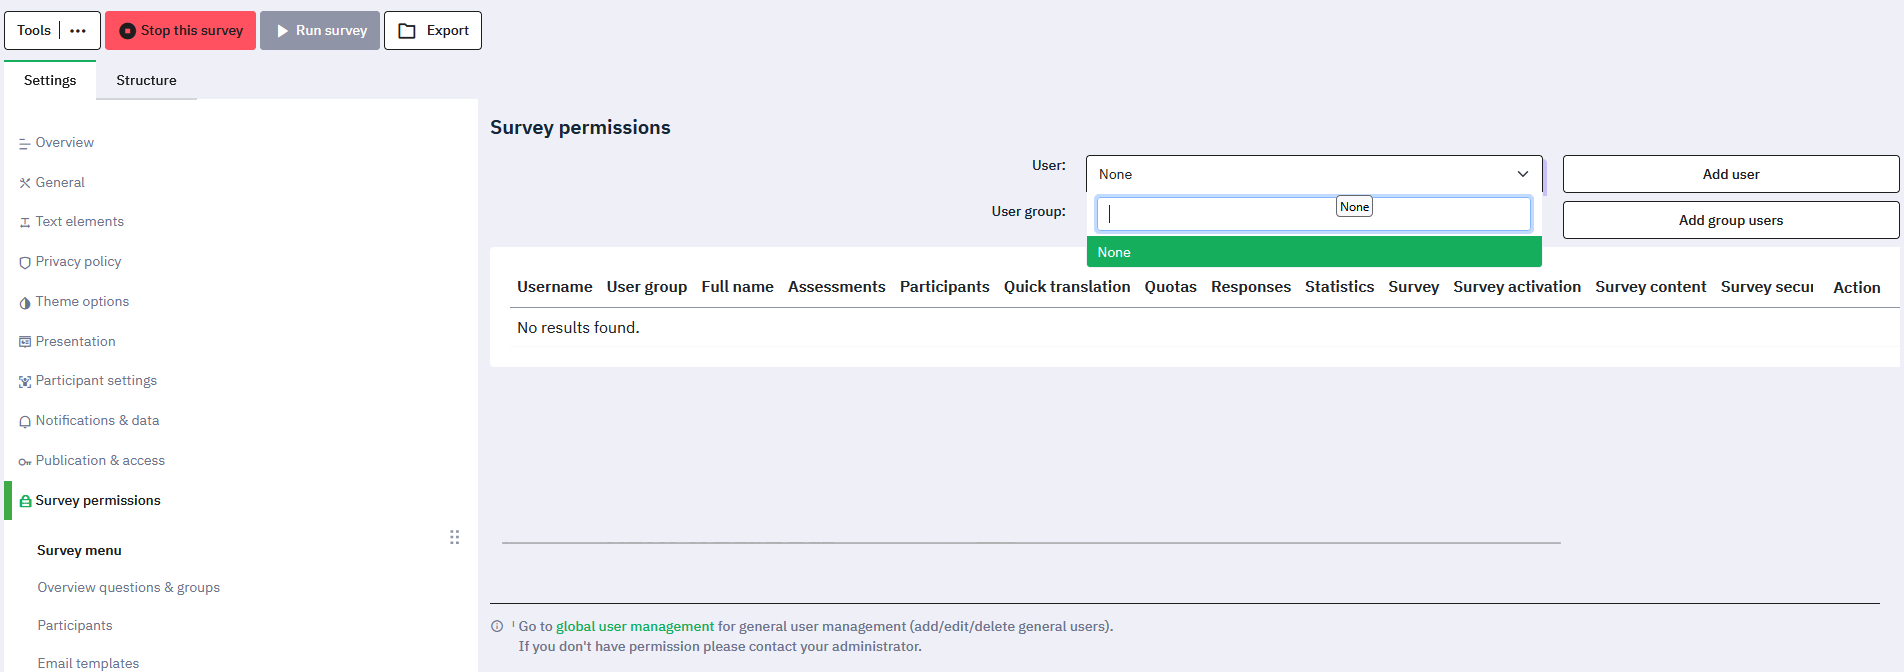1904x672 pixels.
Task: Open Text elements settings
Action: coord(80,222)
